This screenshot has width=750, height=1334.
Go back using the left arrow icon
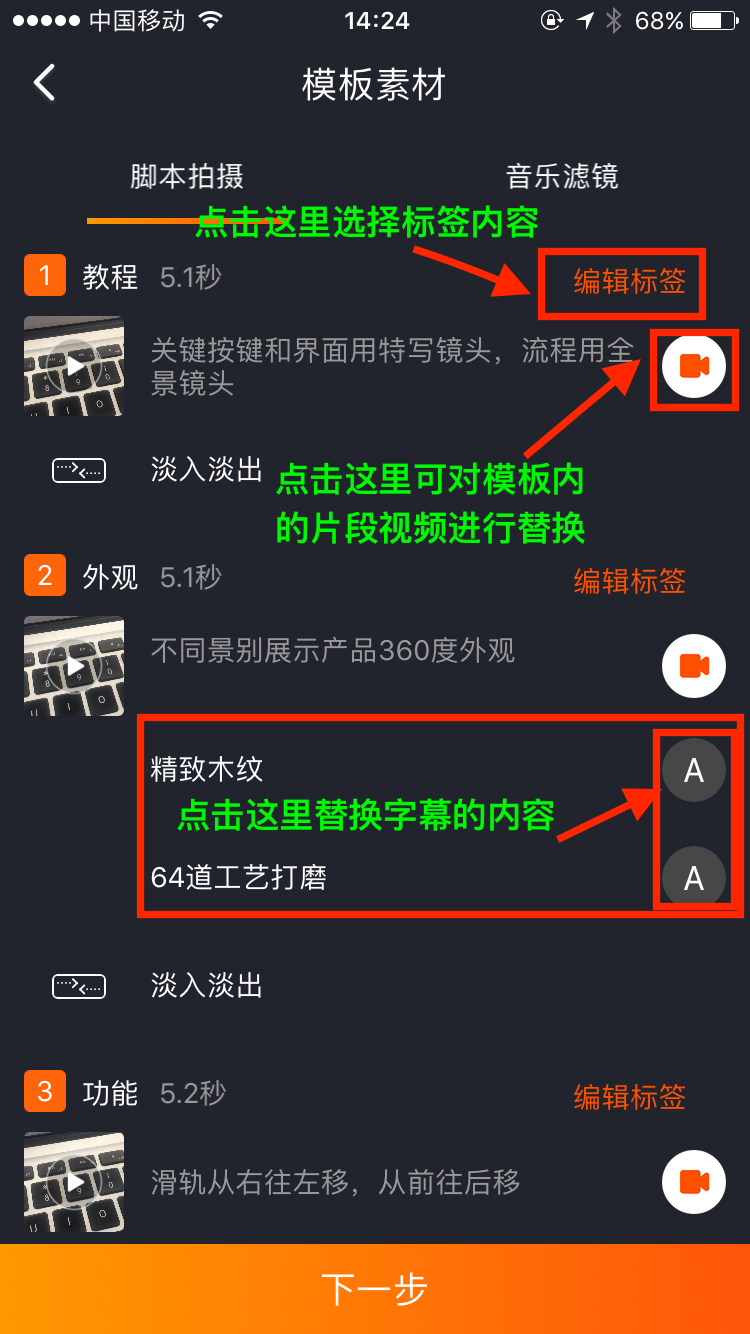pos(44,83)
